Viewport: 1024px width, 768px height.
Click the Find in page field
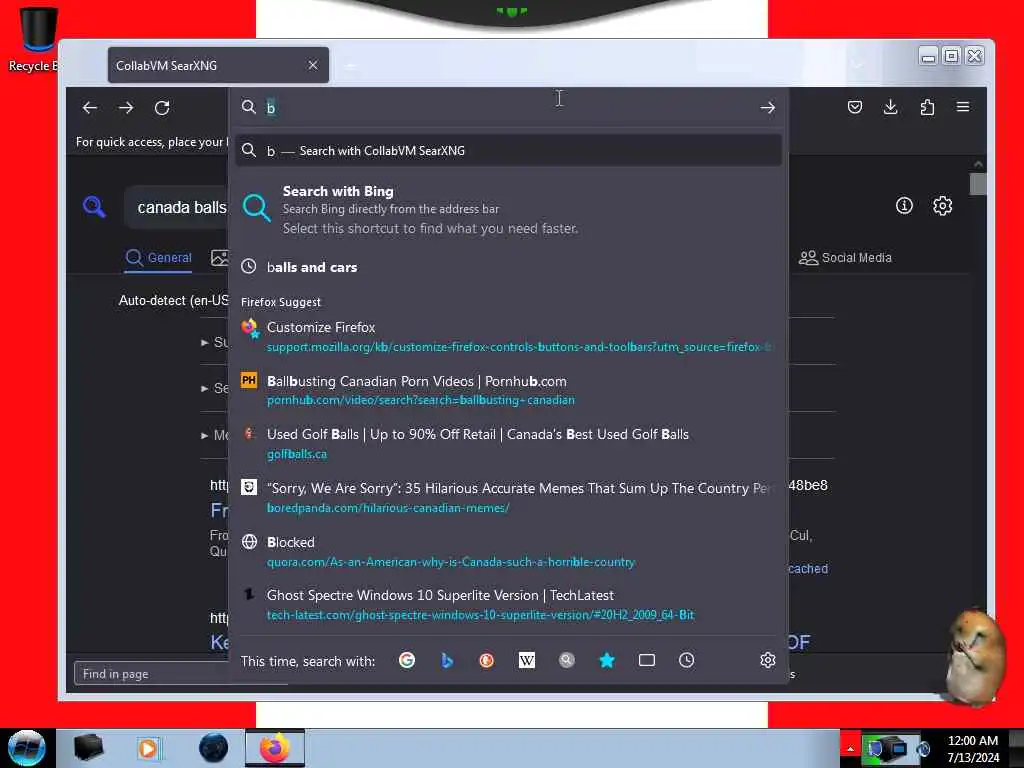tap(183, 673)
